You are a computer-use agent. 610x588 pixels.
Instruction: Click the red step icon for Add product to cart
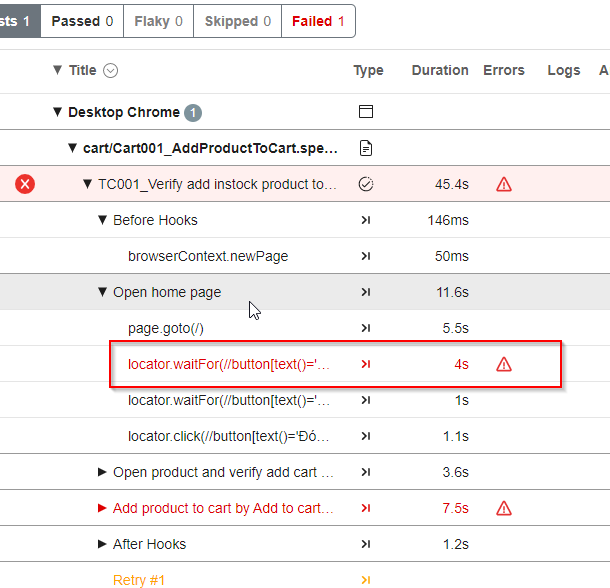pyautogui.click(x=366, y=508)
